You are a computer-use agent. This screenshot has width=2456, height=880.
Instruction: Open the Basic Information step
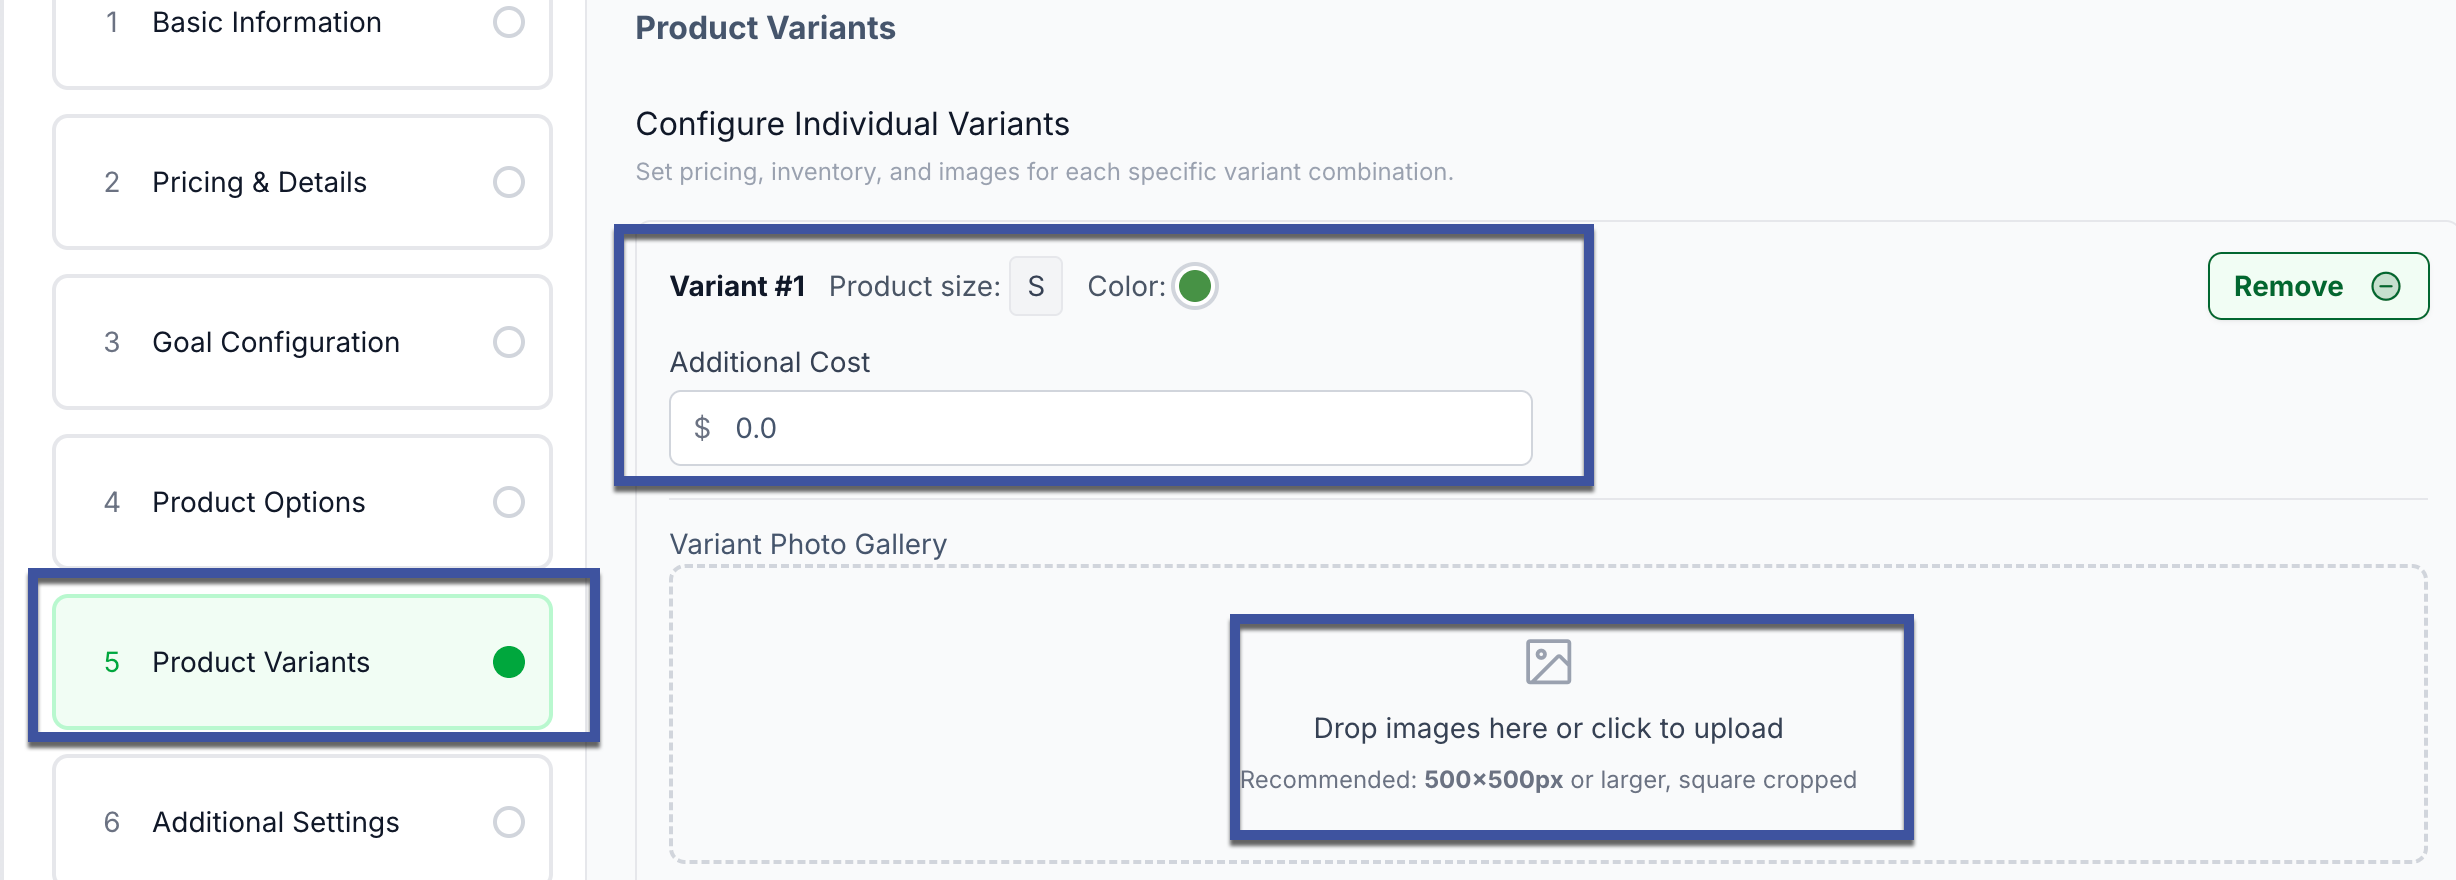tap(267, 22)
